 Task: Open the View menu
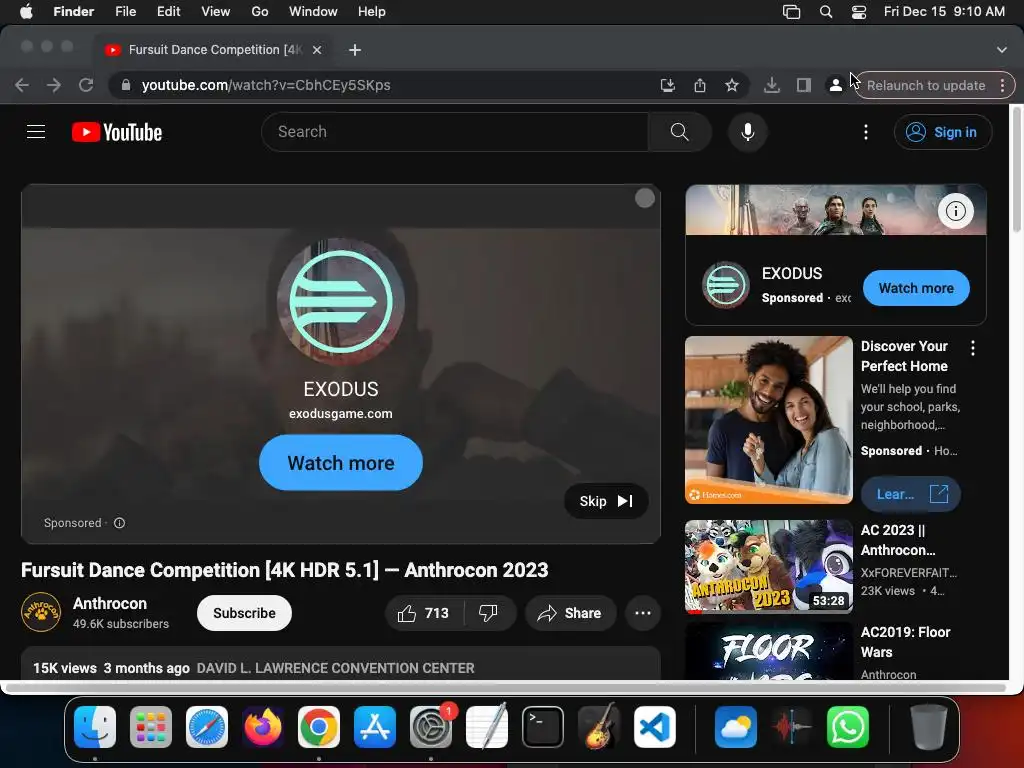point(216,12)
